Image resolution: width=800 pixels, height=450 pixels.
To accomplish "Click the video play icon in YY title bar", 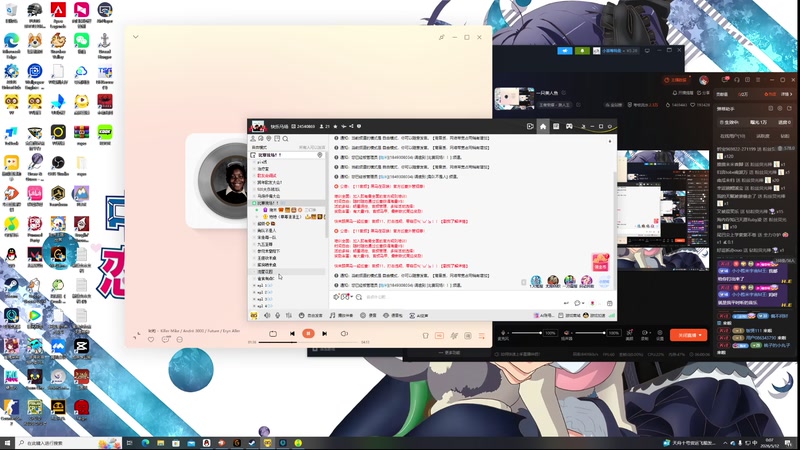I will (x=530, y=126).
